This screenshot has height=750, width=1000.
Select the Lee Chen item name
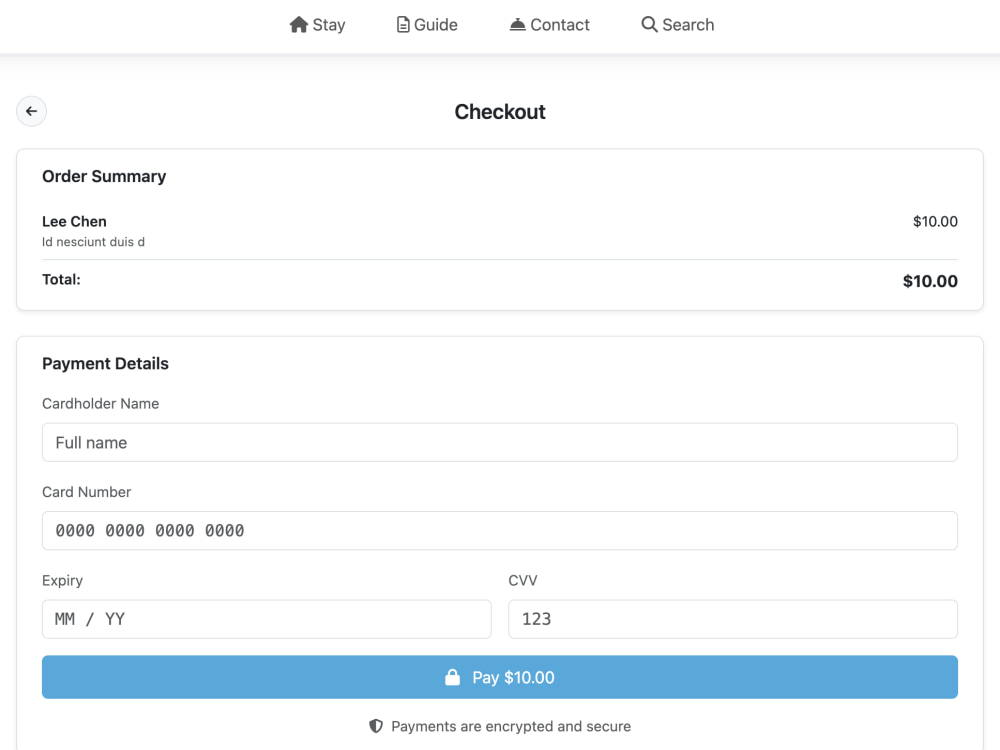[x=74, y=221]
